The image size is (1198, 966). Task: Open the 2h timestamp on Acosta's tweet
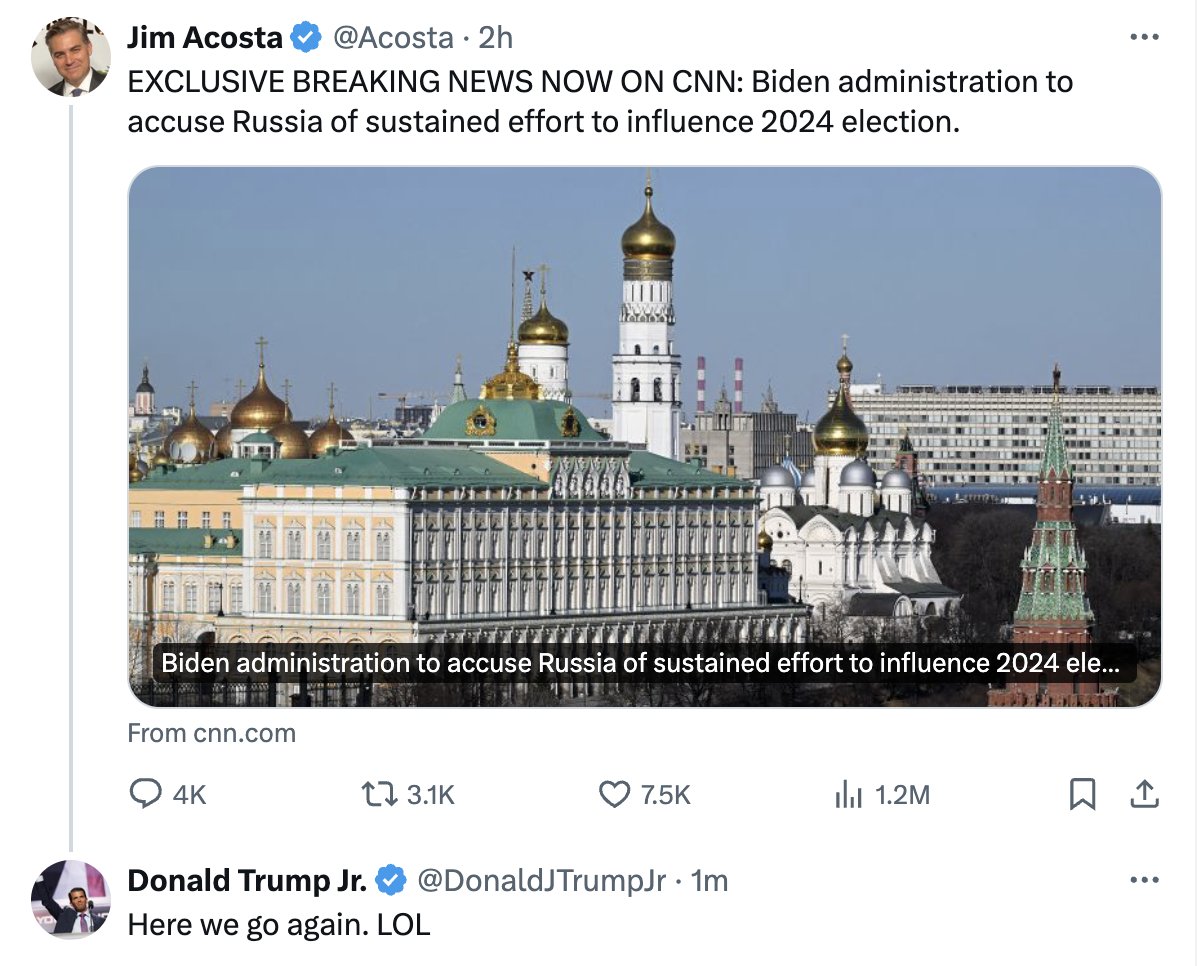pyautogui.click(x=495, y=38)
